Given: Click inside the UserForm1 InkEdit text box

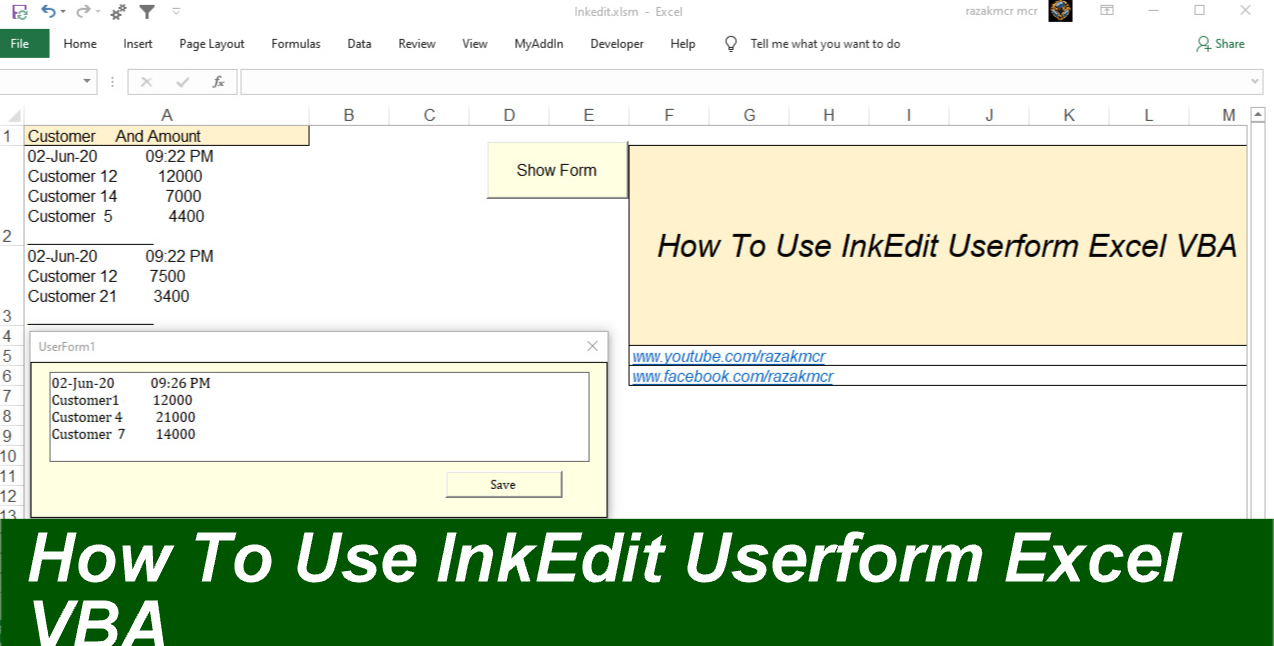Looking at the screenshot, I should [319, 417].
